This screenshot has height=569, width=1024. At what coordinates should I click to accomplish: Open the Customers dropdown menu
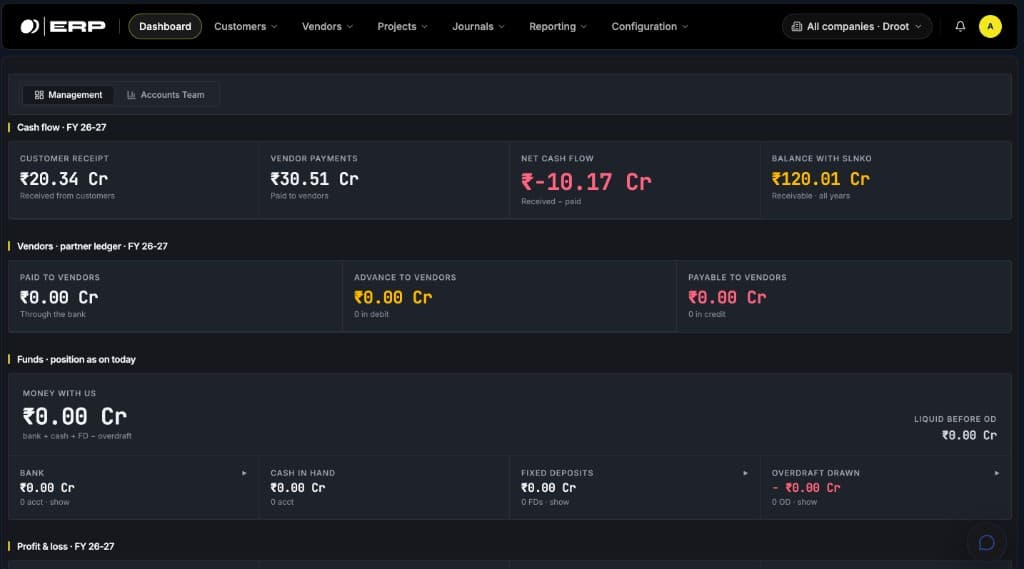(246, 27)
